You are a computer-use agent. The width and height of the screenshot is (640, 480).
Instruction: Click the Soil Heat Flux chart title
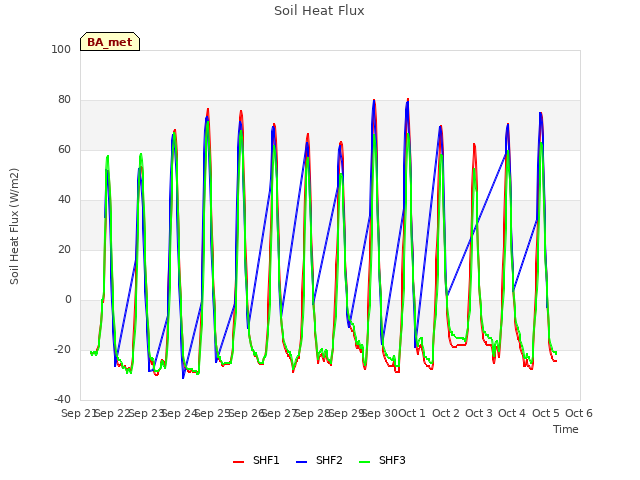click(319, 11)
